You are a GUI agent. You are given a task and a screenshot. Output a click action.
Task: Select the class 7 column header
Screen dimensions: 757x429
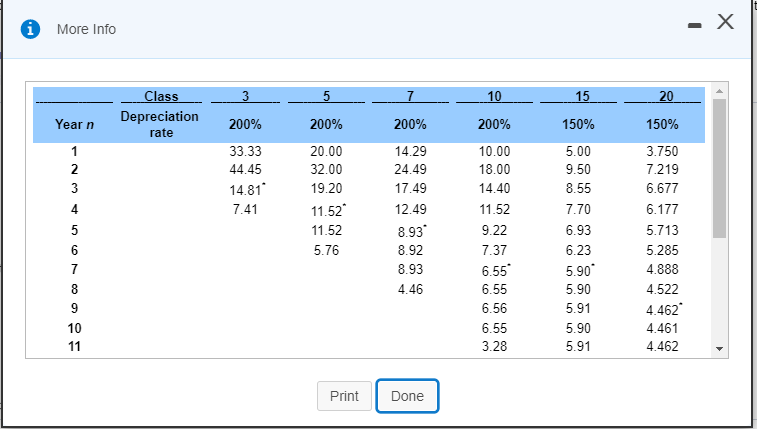410,96
